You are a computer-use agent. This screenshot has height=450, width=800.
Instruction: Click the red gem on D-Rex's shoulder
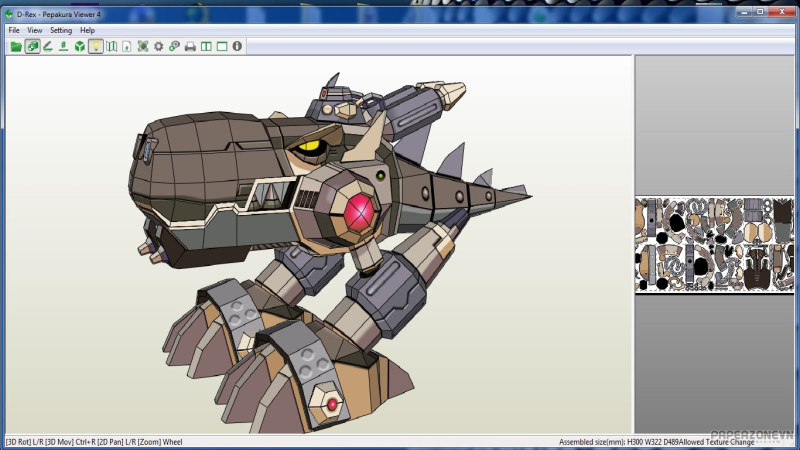(x=360, y=211)
